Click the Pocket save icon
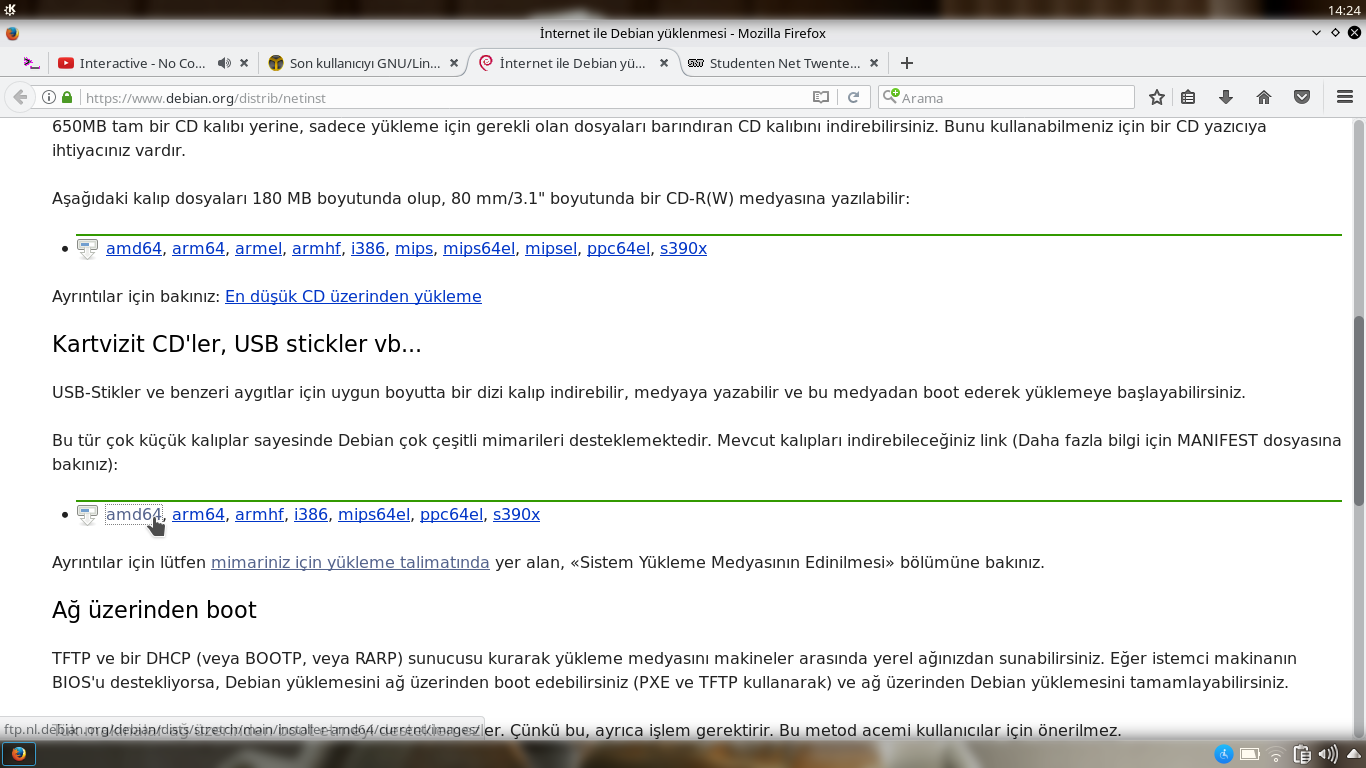Image resolution: width=1366 pixels, height=768 pixels. pos(1302,97)
